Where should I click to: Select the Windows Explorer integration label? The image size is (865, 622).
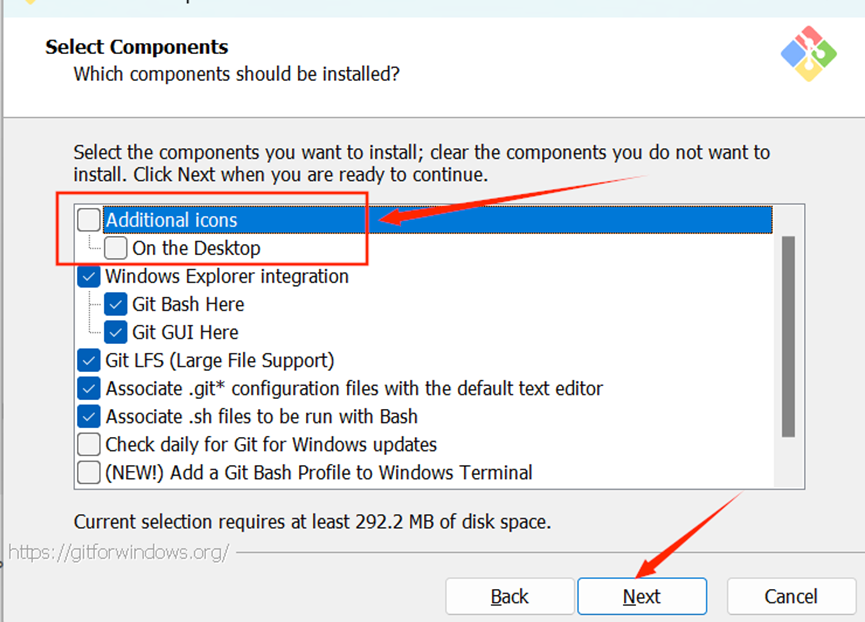pyautogui.click(x=227, y=276)
